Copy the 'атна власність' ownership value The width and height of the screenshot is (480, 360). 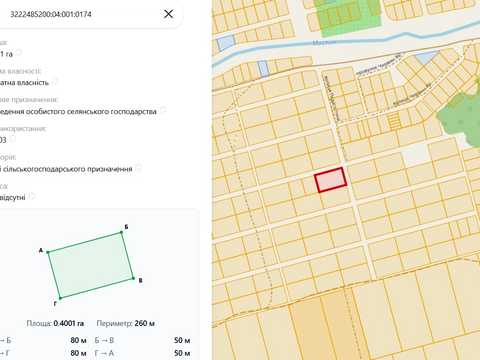tap(55, 82)
